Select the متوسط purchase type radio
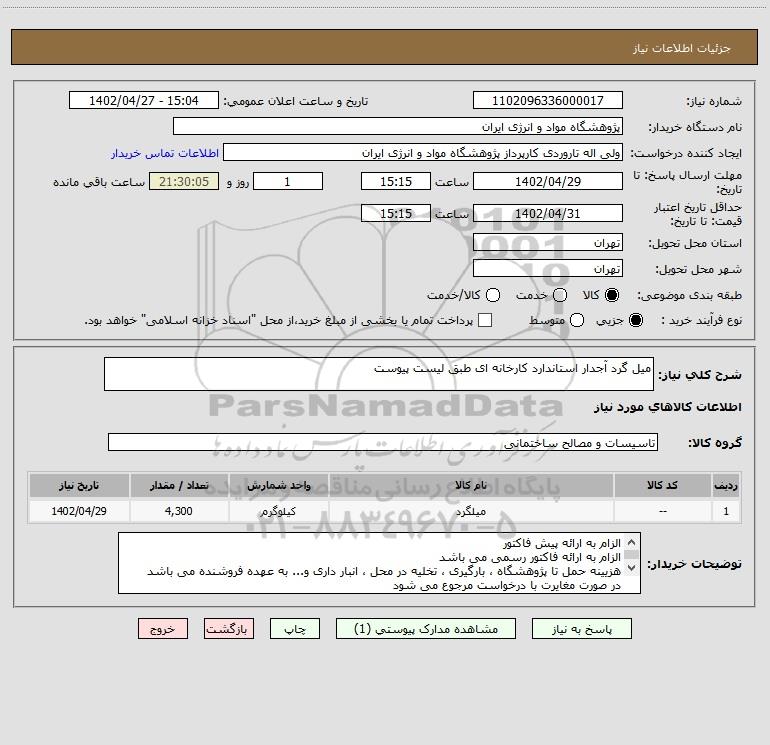The width and height of the screenshot is (770, 745). point(577,320)
